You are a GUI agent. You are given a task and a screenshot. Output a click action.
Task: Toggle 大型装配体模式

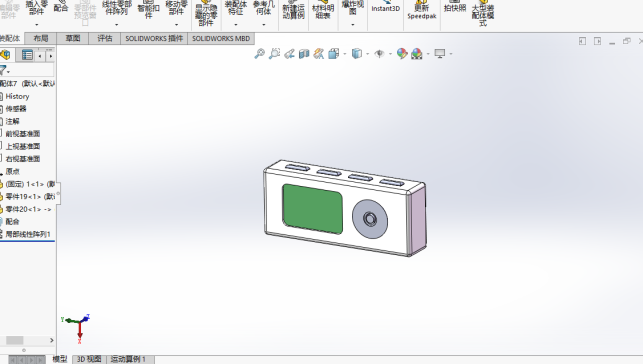pos(483,14)
